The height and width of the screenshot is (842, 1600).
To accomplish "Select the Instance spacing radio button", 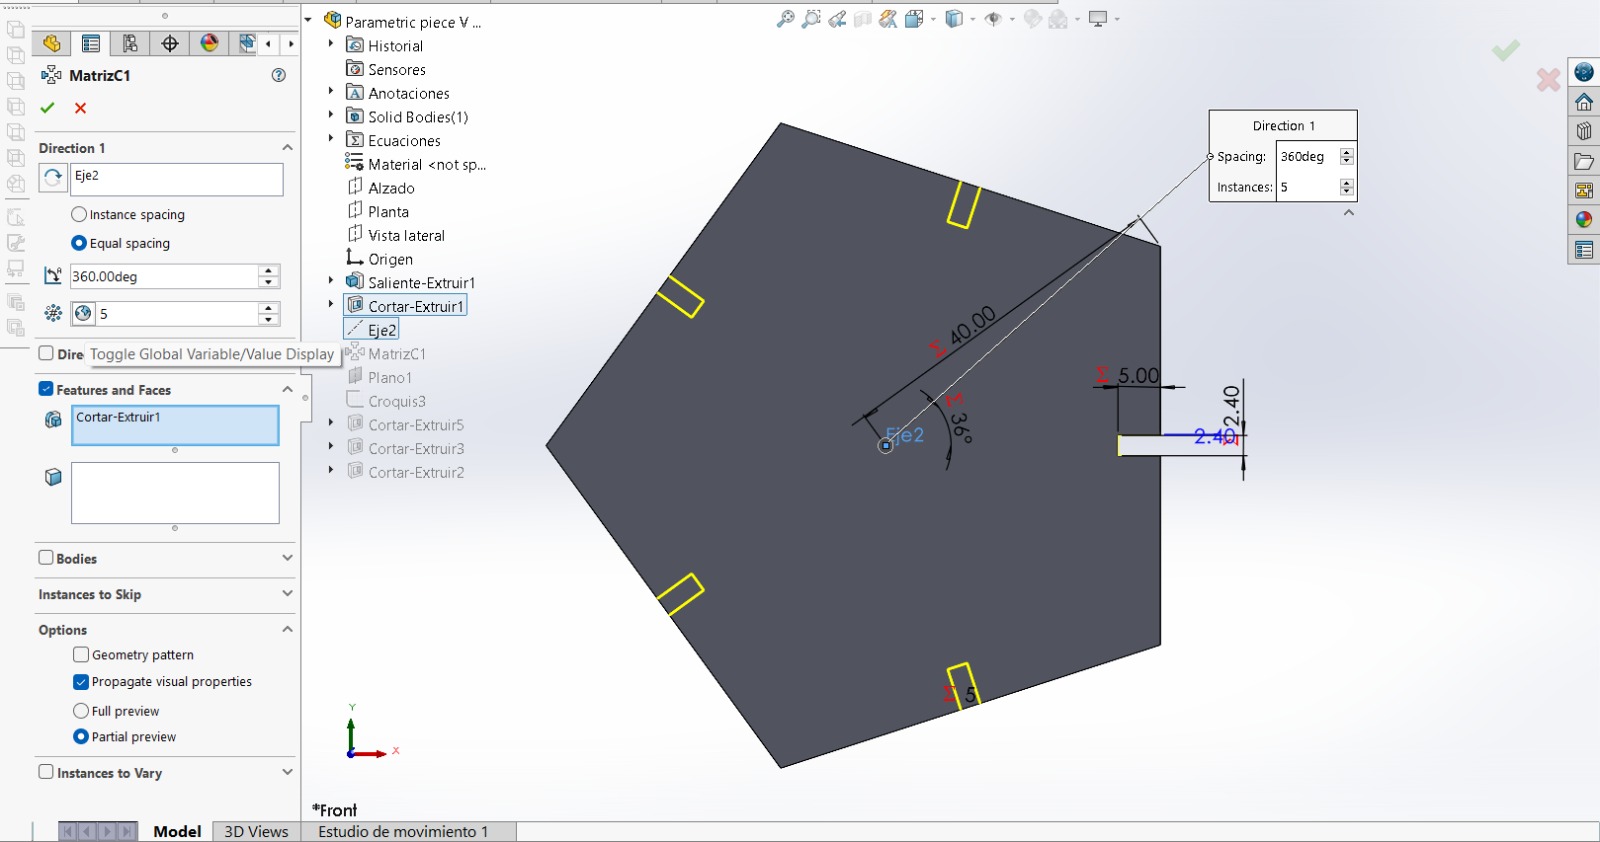I will pos(79,214).
